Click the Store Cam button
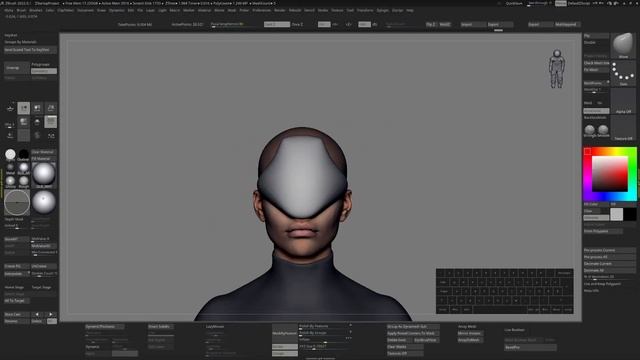 pos(17,314)
